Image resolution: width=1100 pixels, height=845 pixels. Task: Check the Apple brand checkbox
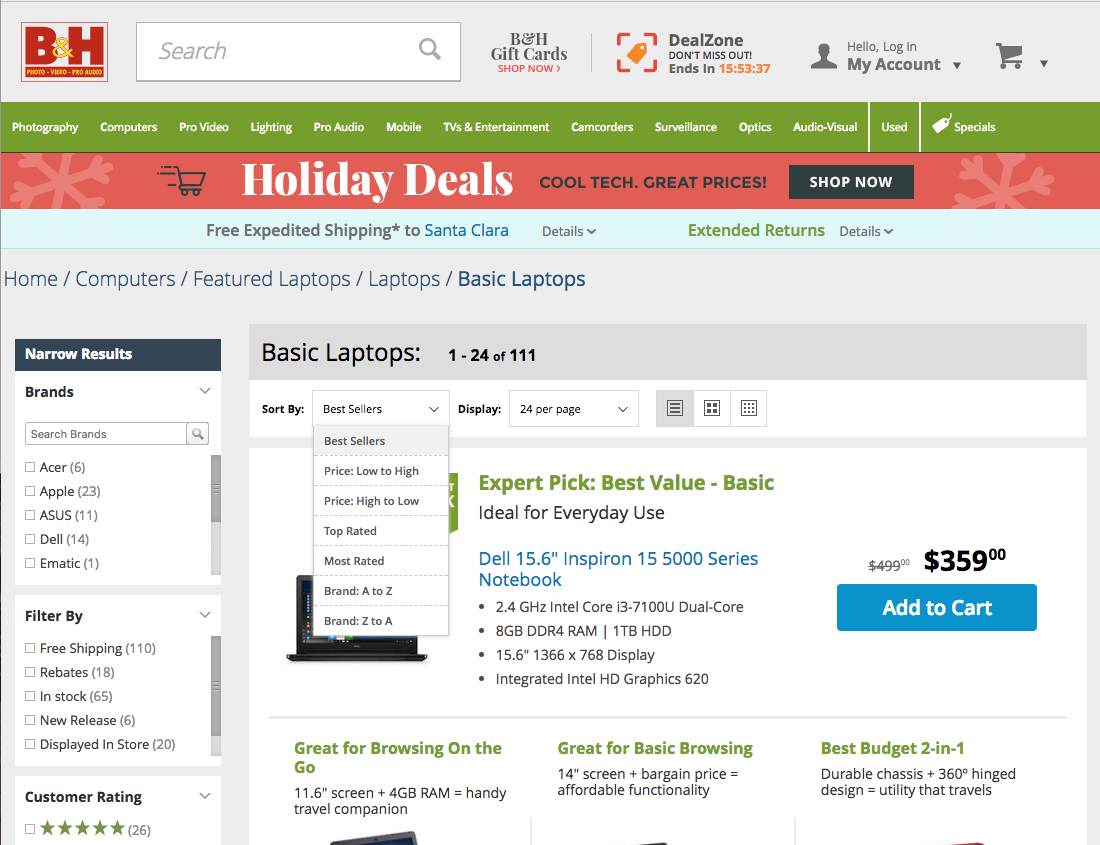click(30, 491)
